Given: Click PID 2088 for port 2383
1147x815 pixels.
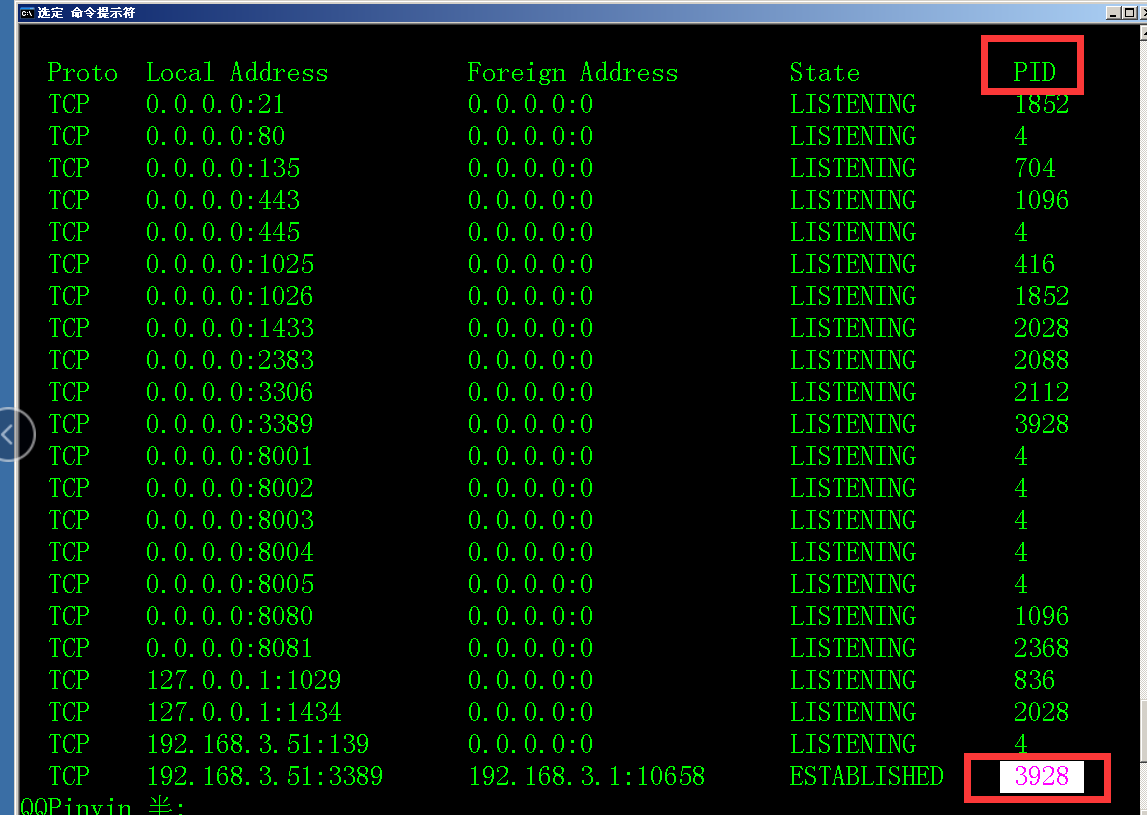Looking at the screenshot, I should (x=1042, y=361).
